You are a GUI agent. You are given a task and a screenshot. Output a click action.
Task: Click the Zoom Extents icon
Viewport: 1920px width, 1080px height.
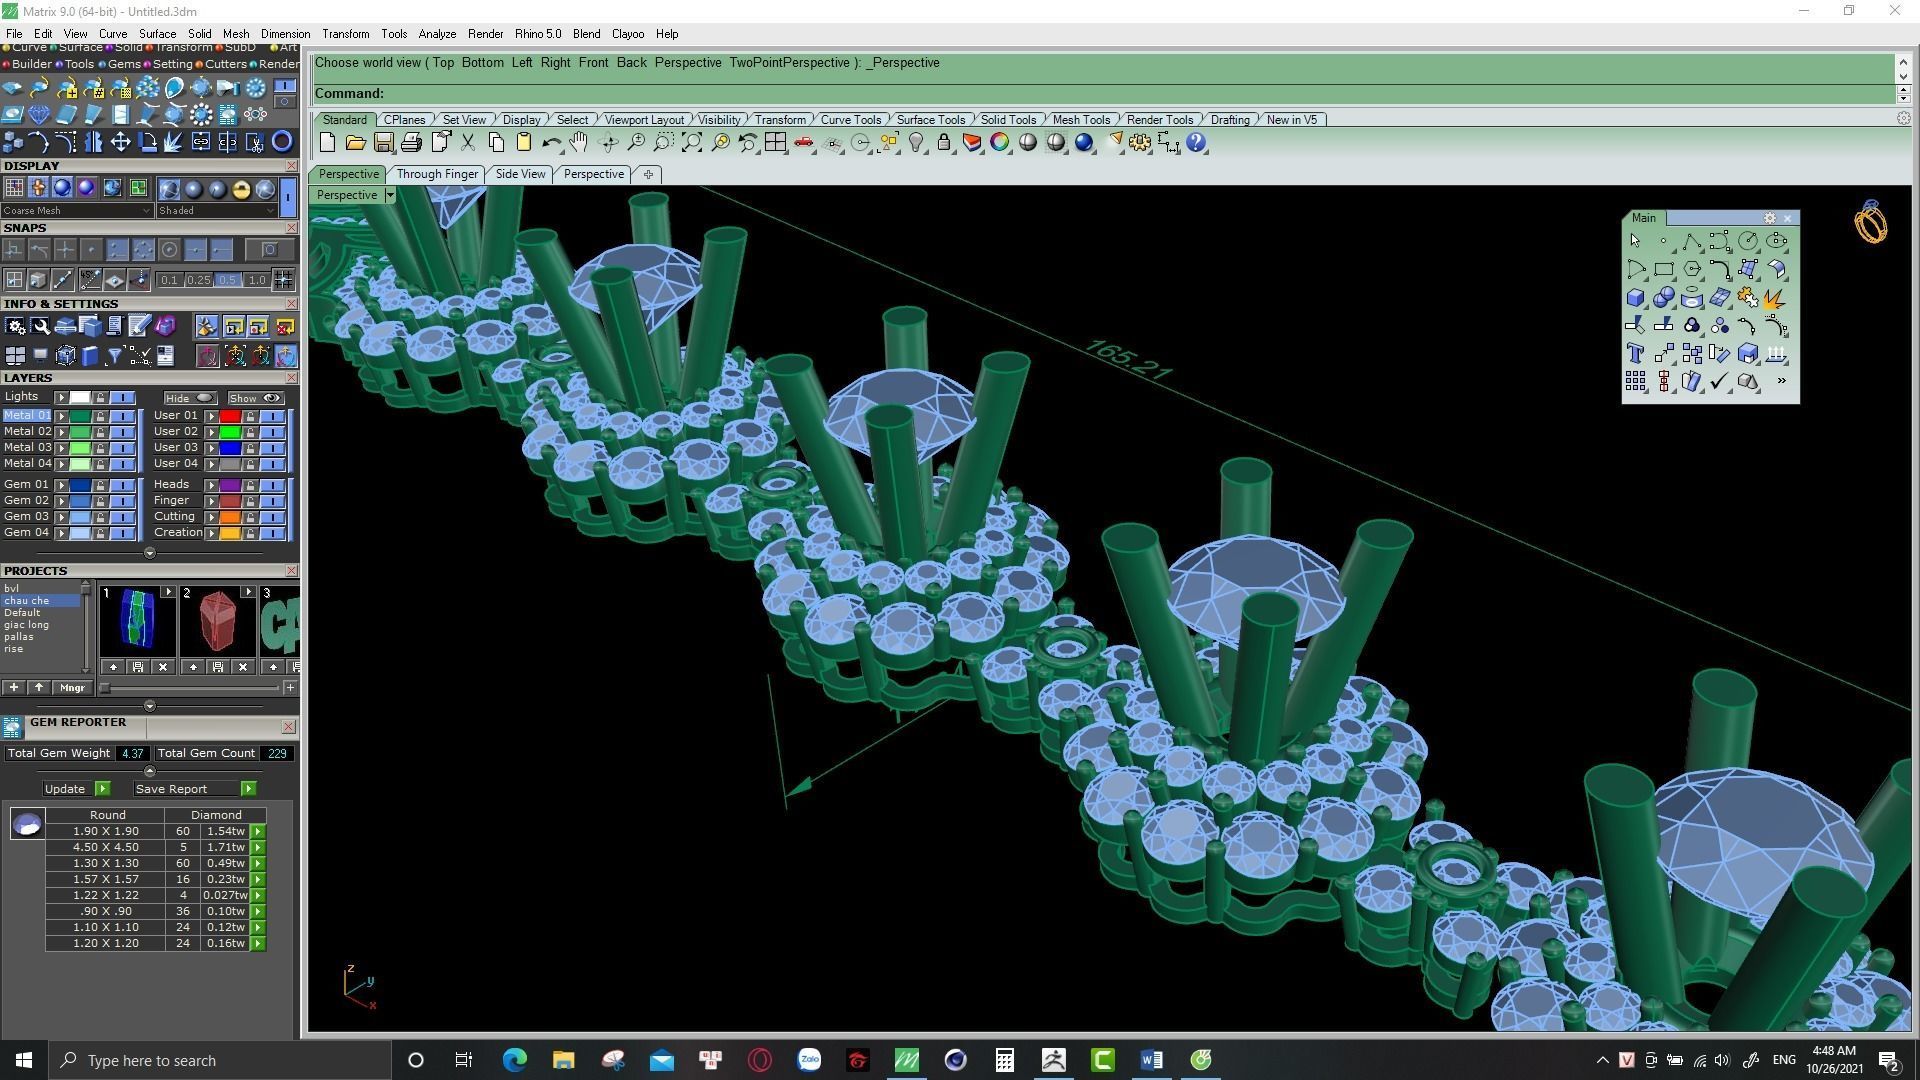(691, 143)
